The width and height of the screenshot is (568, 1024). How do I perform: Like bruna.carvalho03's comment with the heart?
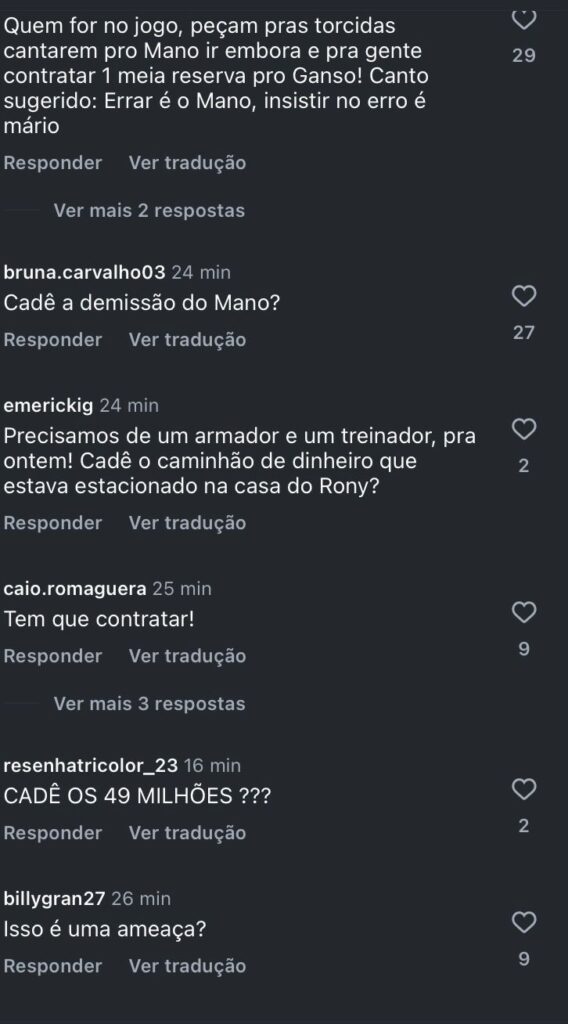click(x=524, y=296)
